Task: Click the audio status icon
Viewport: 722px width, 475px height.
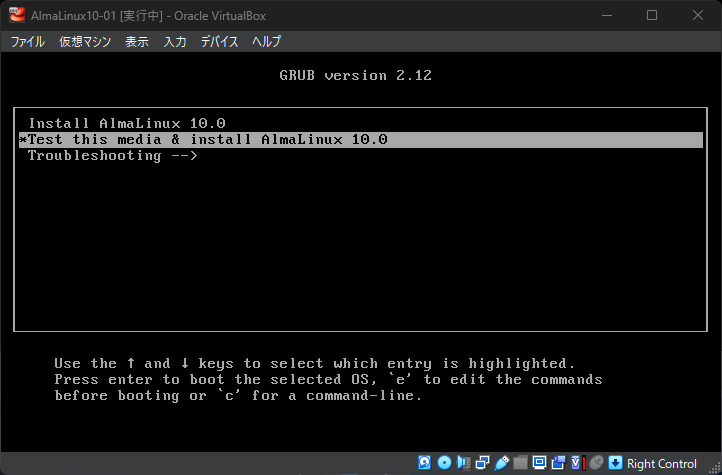Action: (464, 463)
